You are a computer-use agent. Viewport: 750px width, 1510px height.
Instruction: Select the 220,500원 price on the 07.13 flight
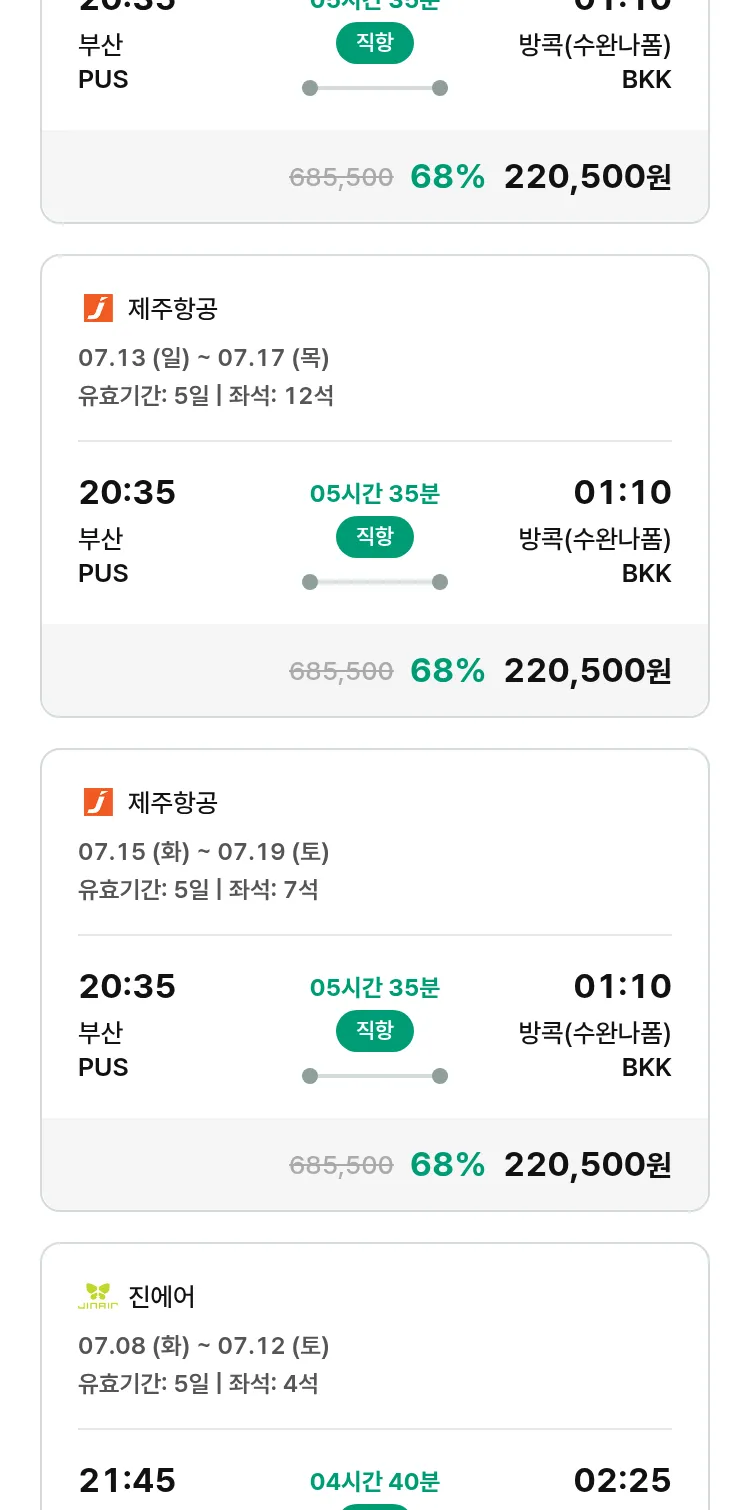tap(588, 670)
